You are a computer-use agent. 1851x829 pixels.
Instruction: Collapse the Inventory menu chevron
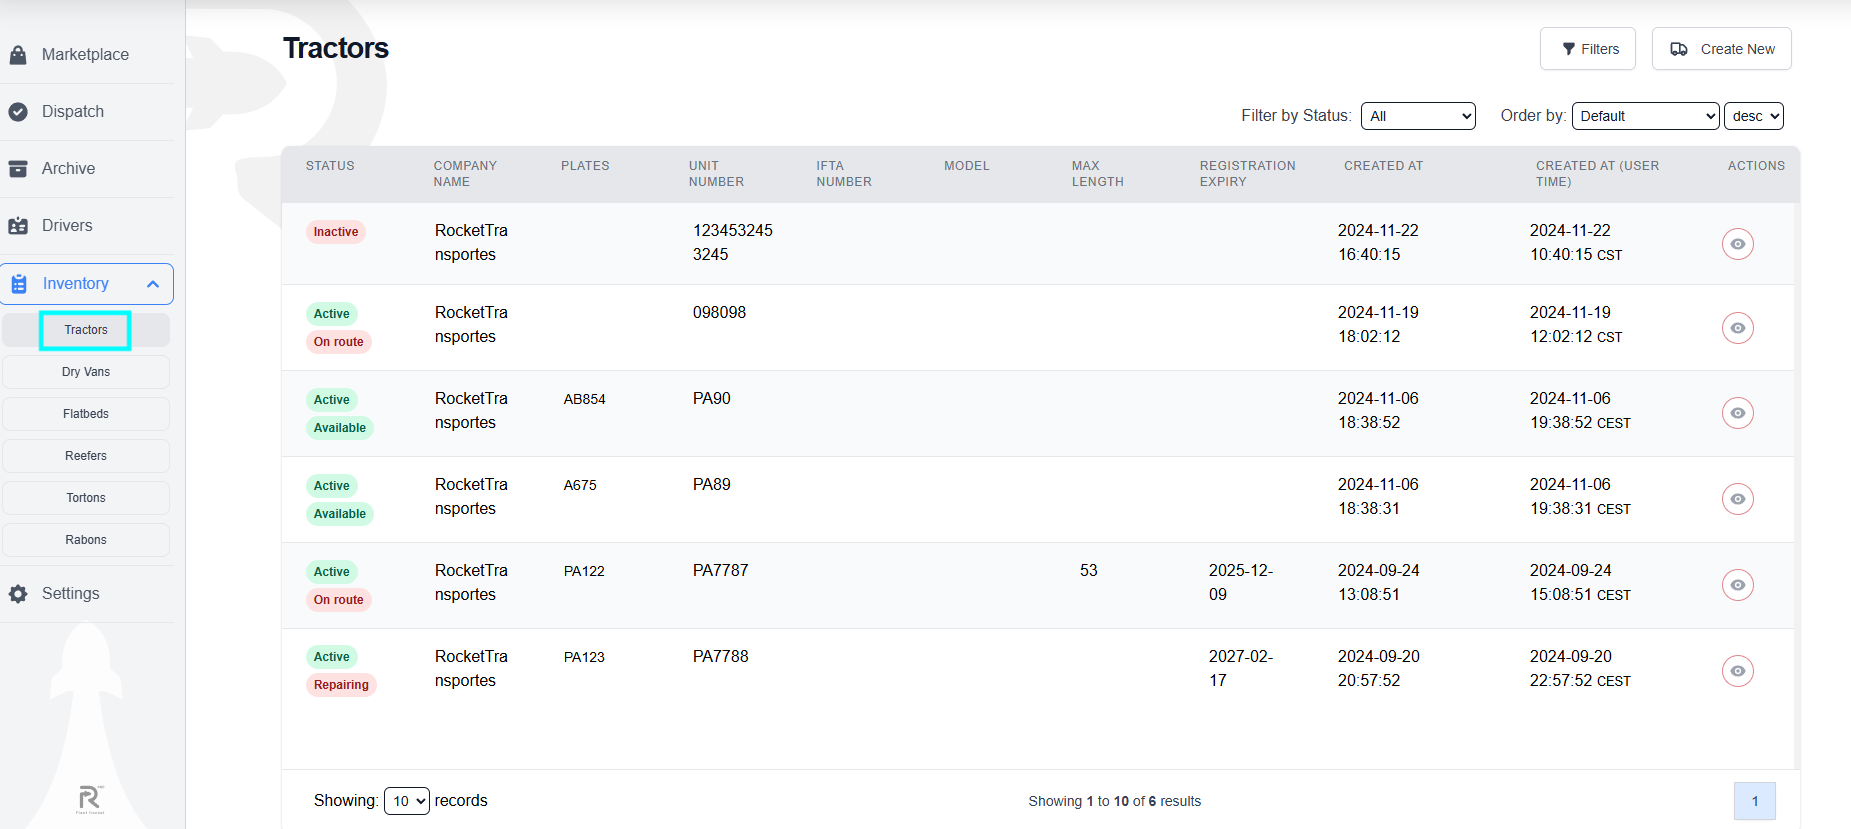153,284
